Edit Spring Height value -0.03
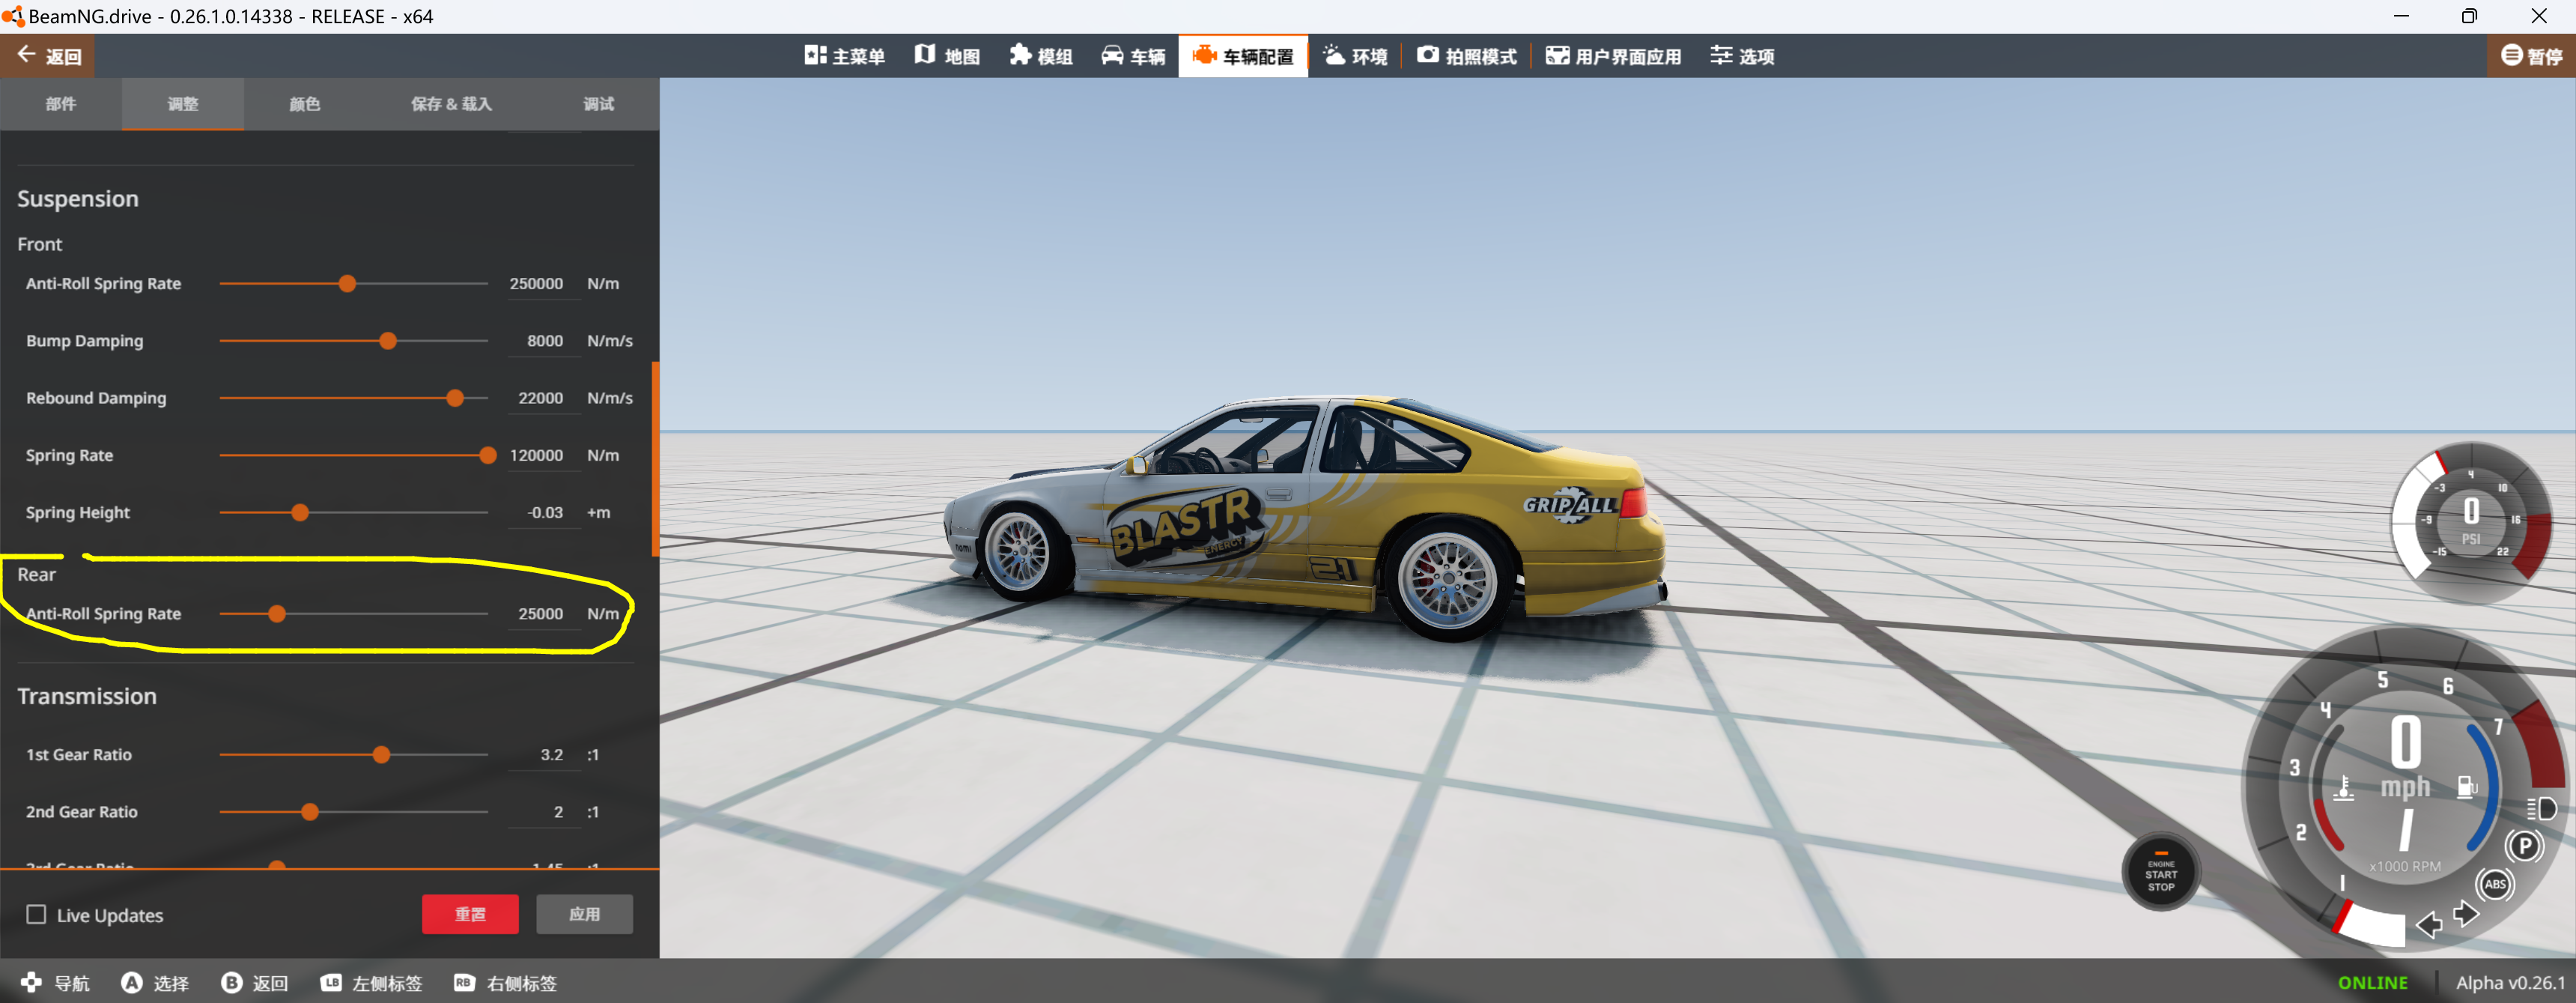The image size is (2576, 1003). tap(542, 512)
